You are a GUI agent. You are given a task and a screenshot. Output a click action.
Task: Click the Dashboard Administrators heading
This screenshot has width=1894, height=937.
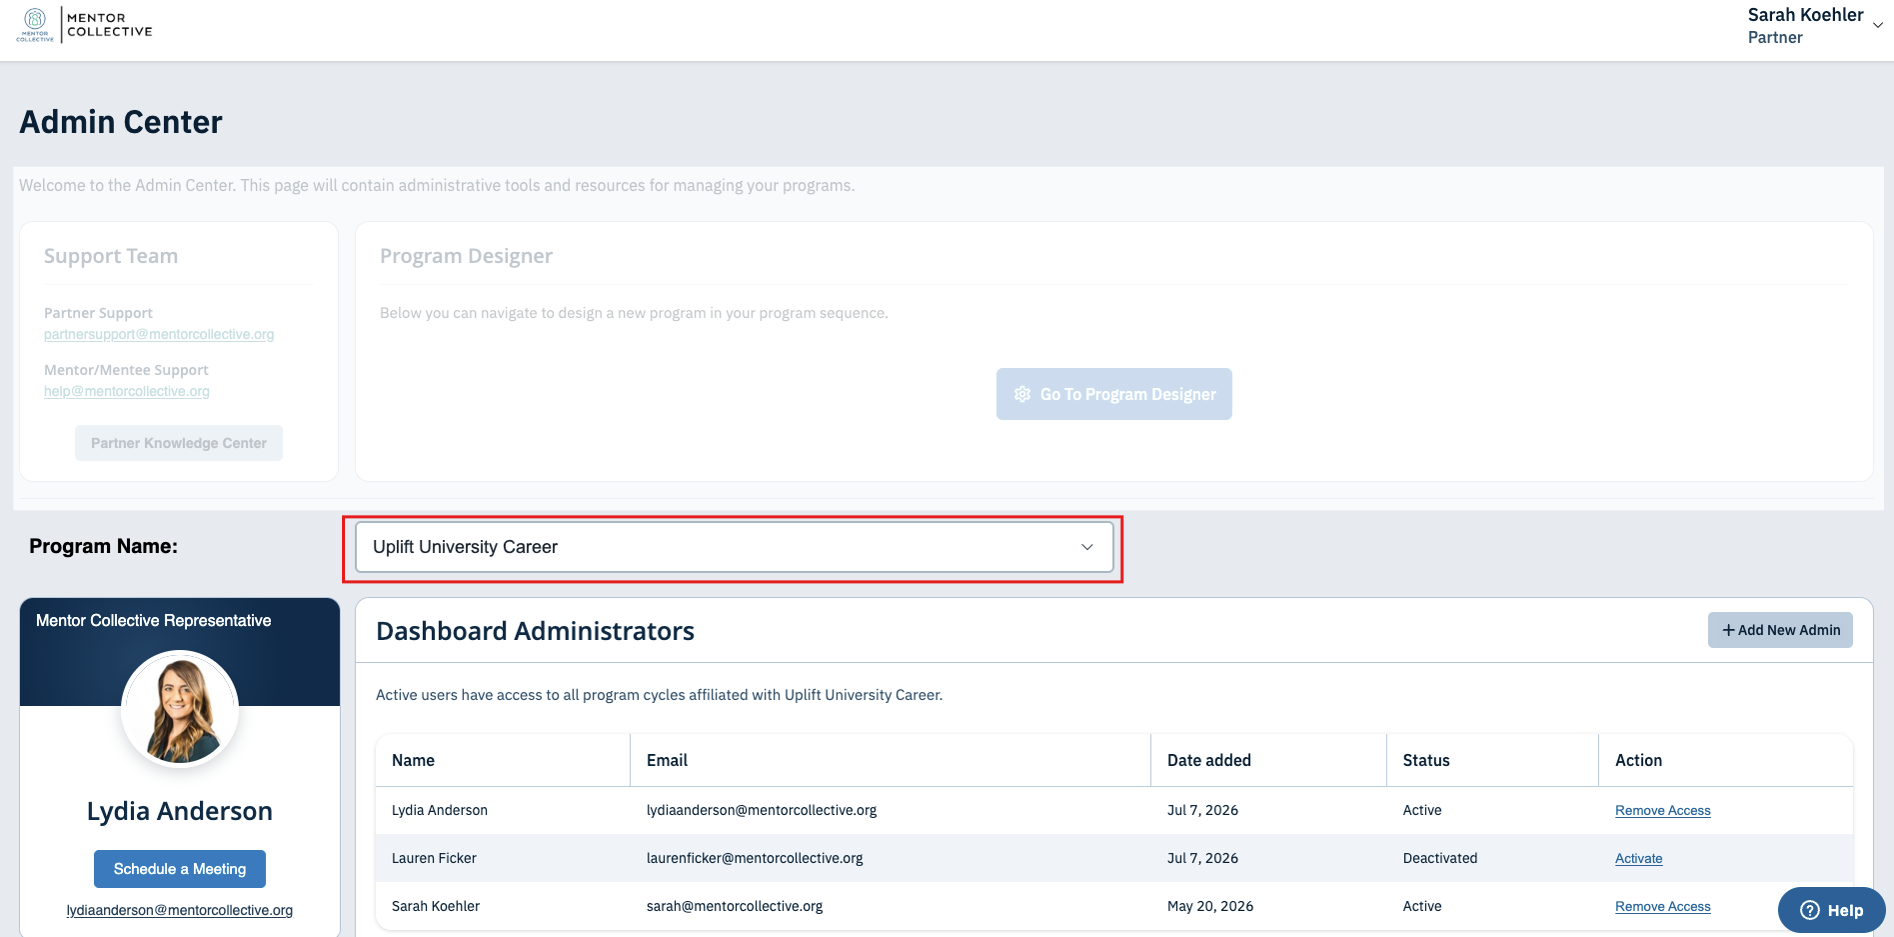[535, 631]
